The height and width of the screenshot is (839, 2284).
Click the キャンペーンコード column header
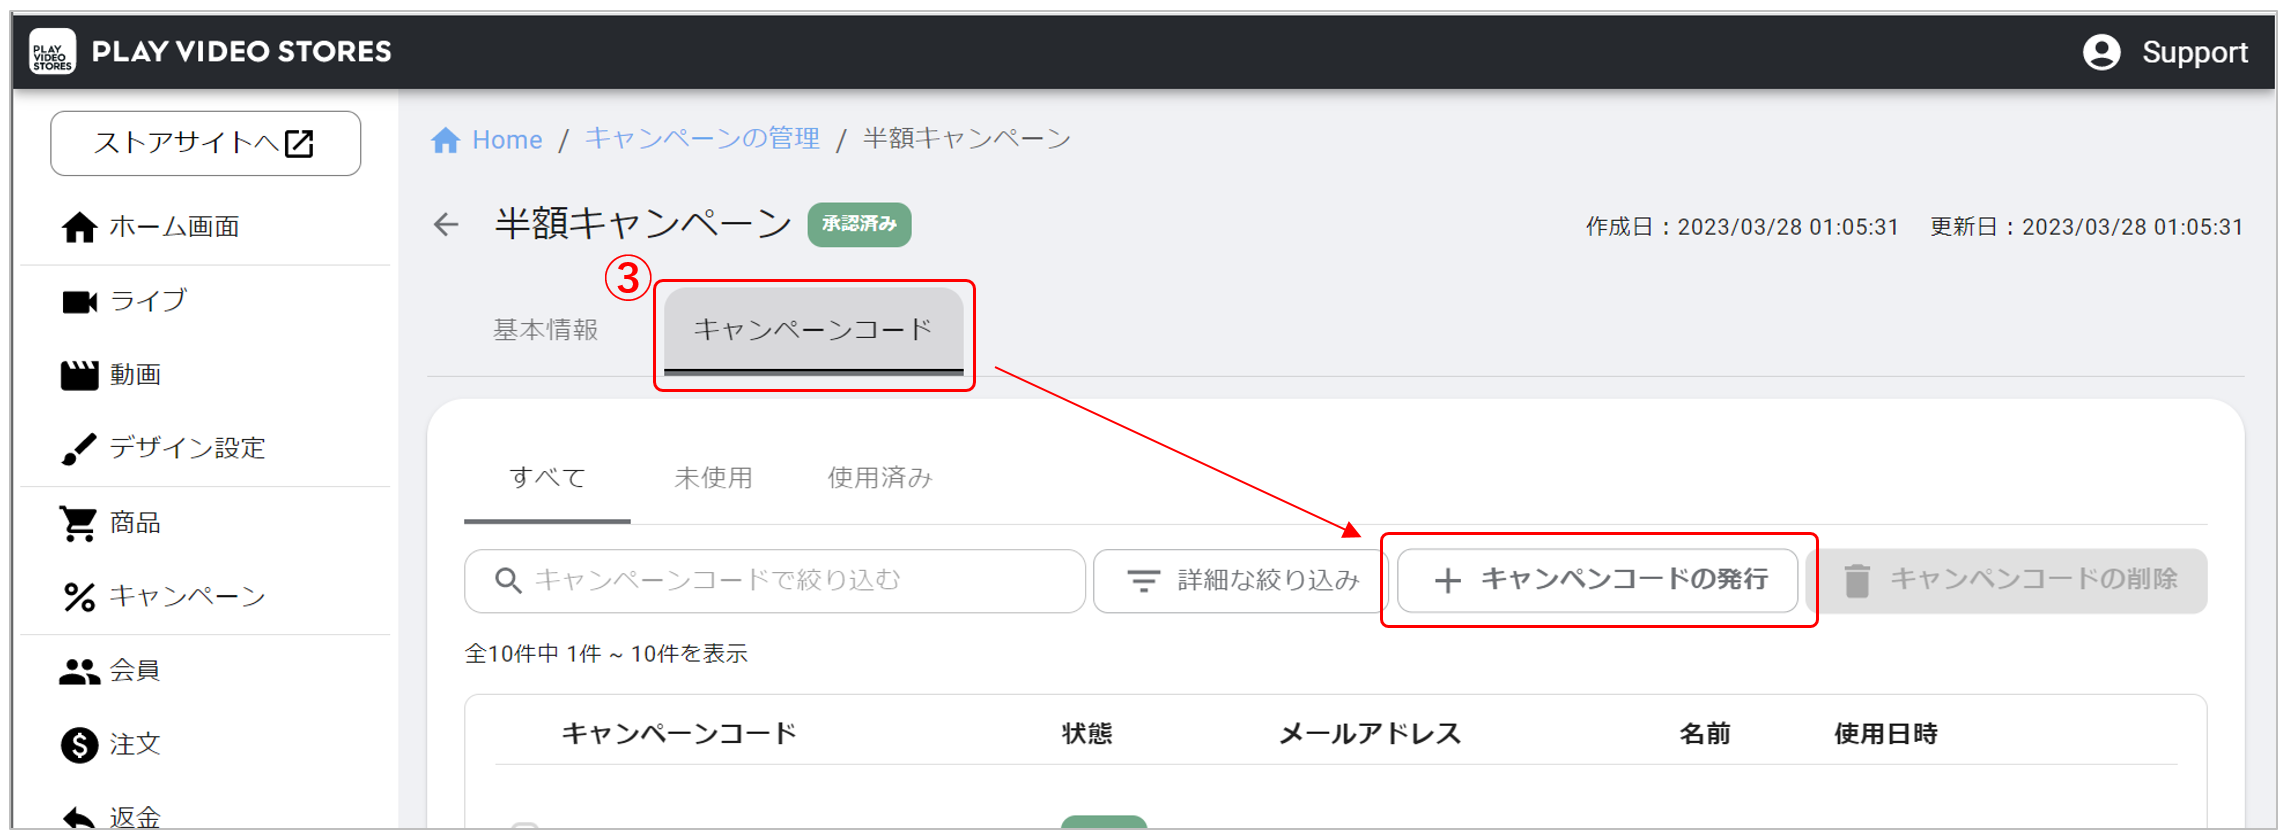pyautogui.click(x=679, y=734)
